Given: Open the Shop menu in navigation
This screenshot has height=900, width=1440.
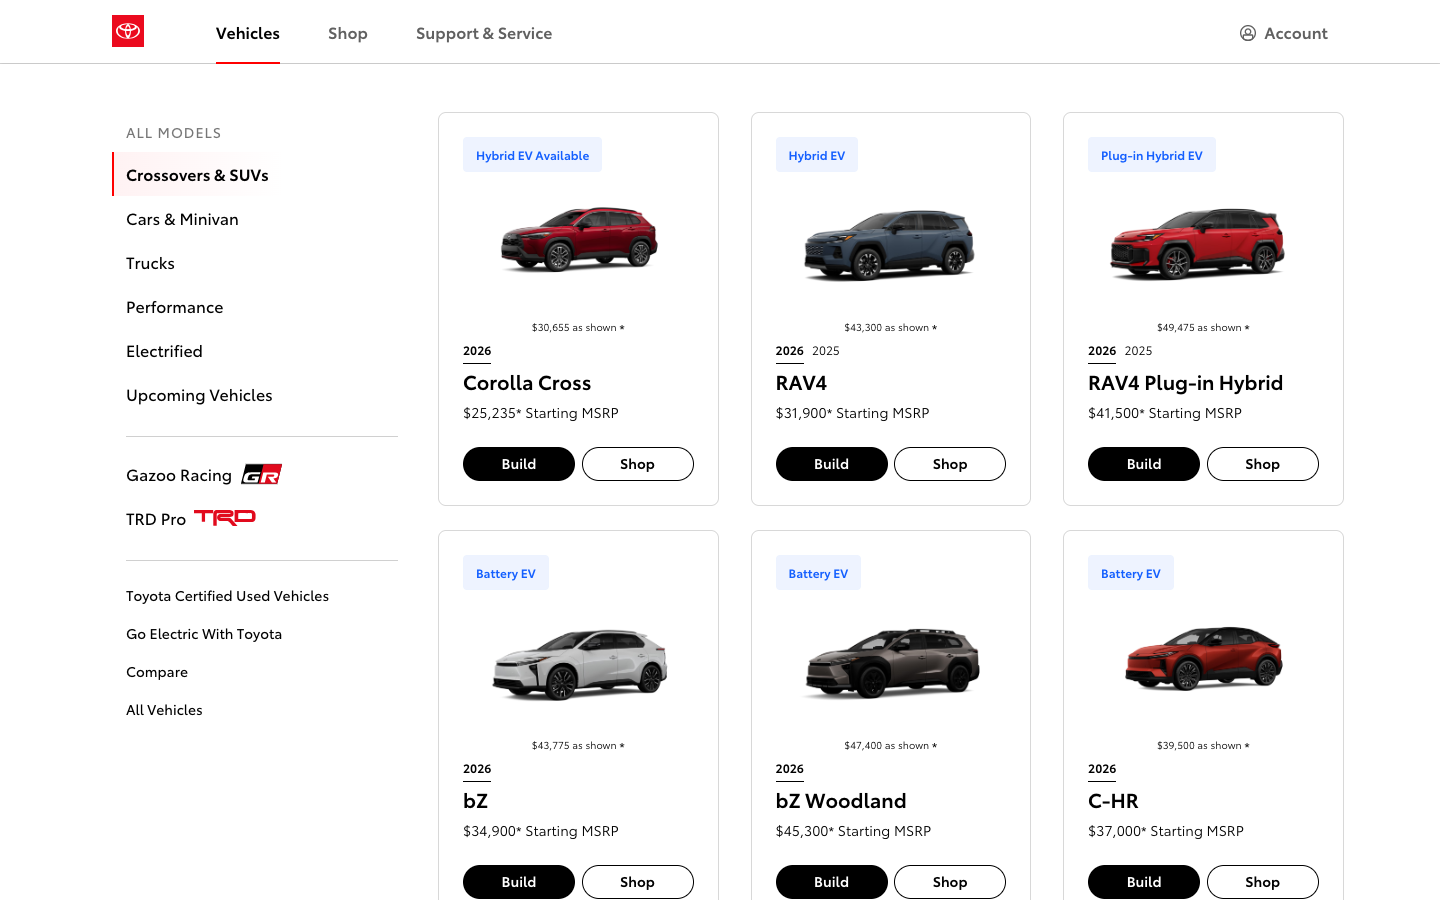Looking at the screenshot, I should coord(348,33).
